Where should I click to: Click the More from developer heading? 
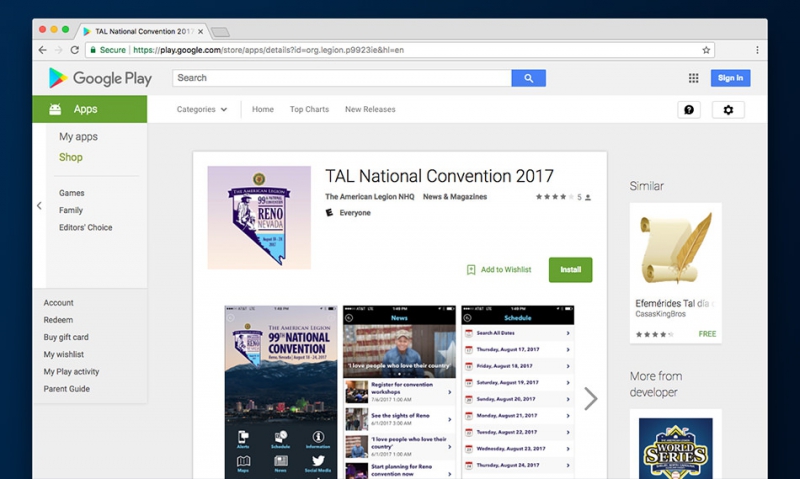point(656,384)
